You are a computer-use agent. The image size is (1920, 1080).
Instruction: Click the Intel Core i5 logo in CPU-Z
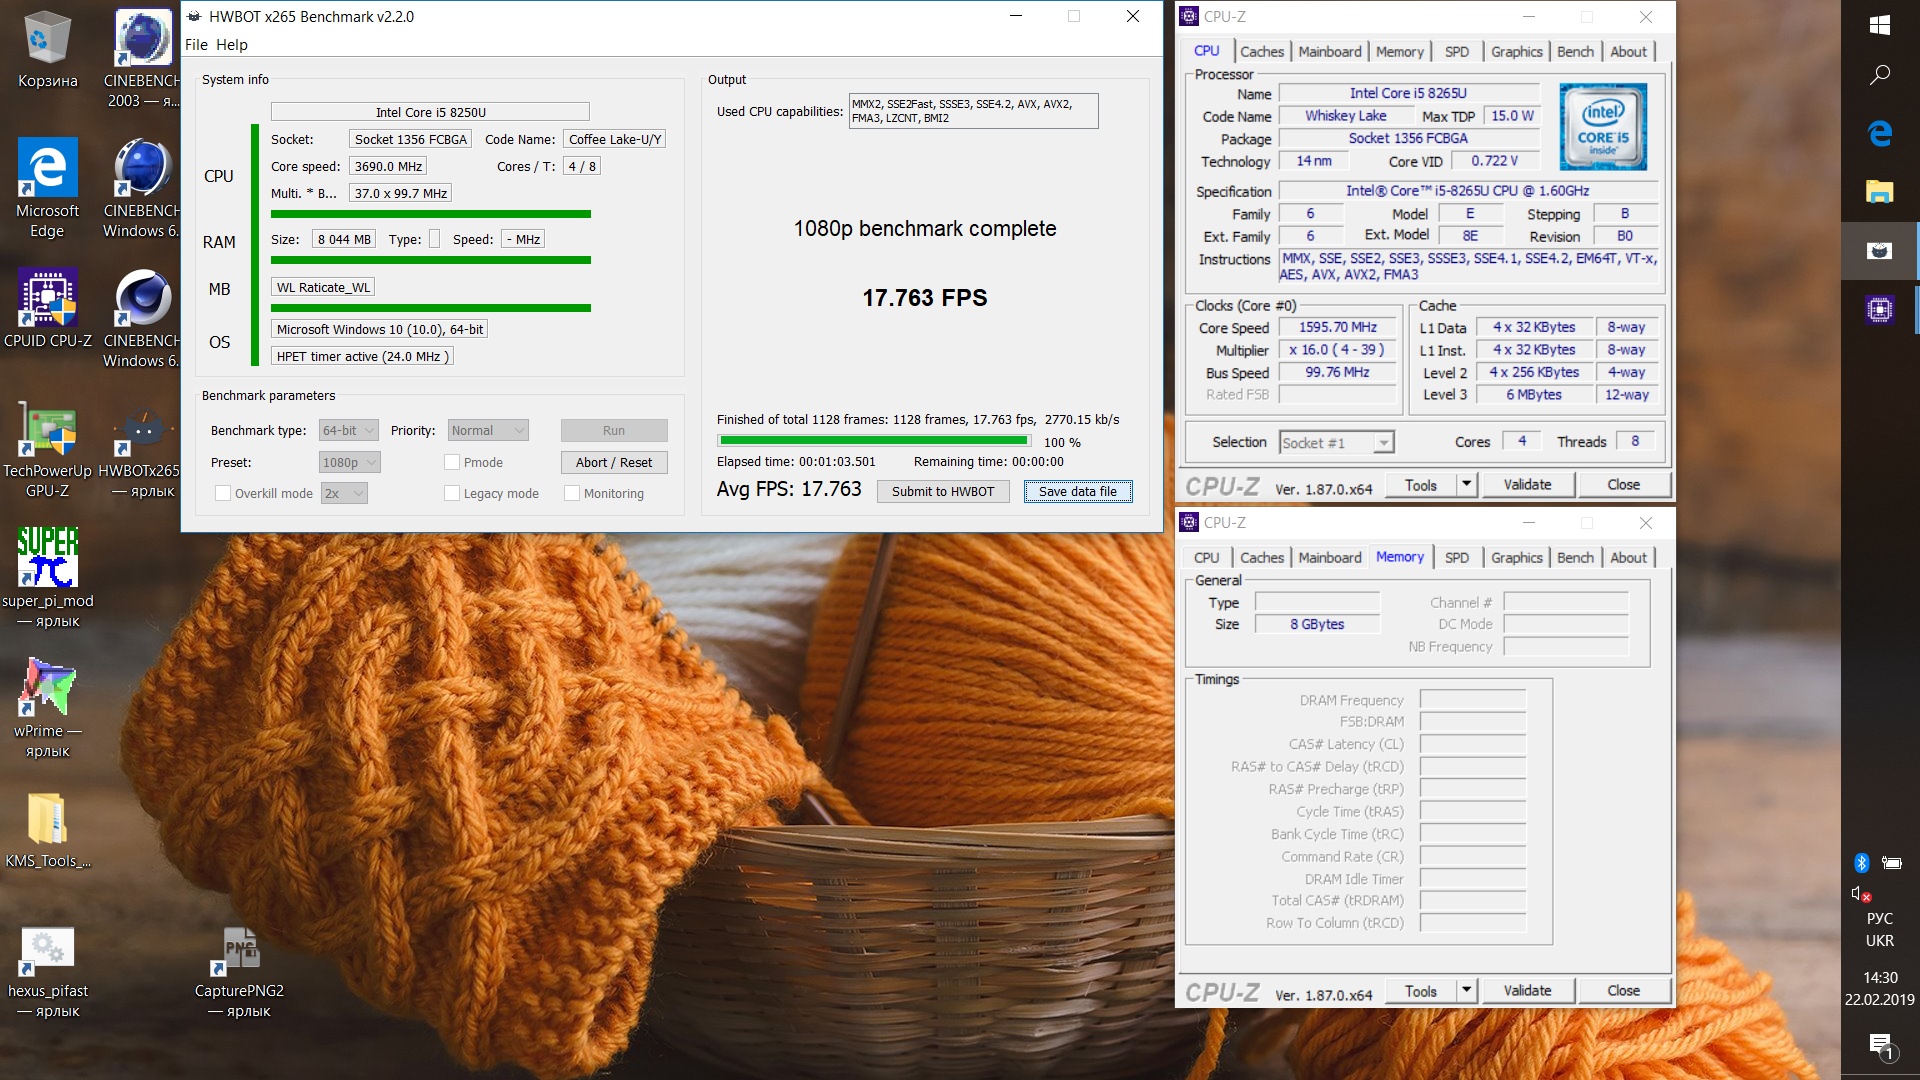[x=1603, y=126]
